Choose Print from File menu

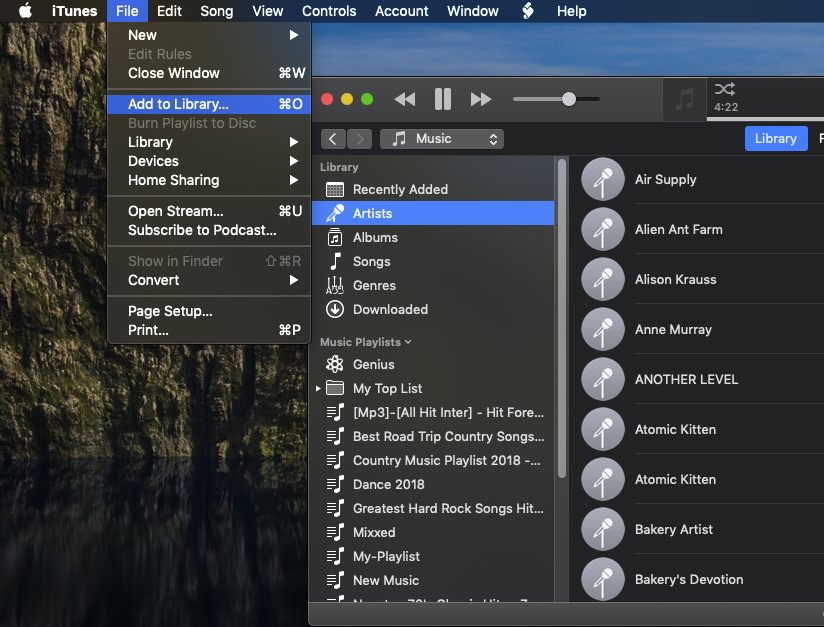[x=209, y=330]
